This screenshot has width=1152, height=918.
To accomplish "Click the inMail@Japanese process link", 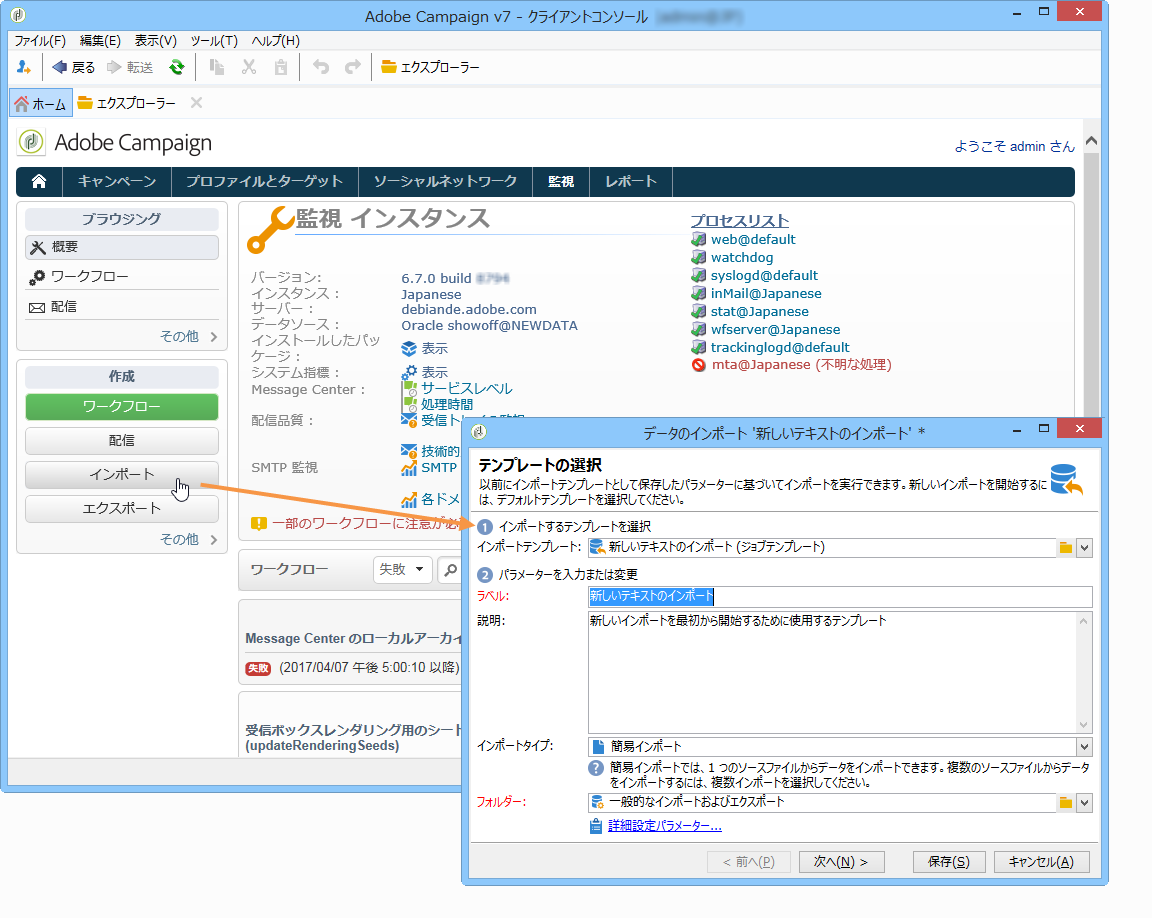I will point(766,294).
